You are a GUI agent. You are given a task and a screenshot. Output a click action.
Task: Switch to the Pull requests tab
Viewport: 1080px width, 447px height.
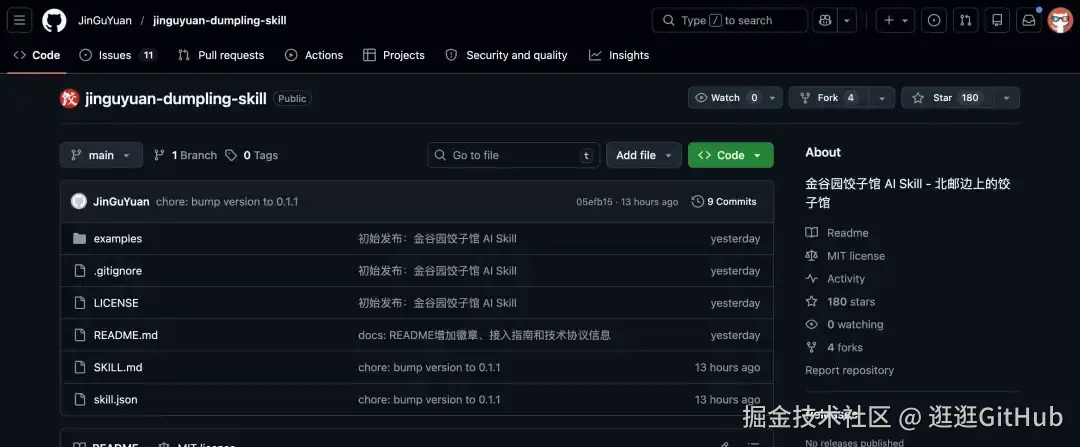[x=221, y=55]
